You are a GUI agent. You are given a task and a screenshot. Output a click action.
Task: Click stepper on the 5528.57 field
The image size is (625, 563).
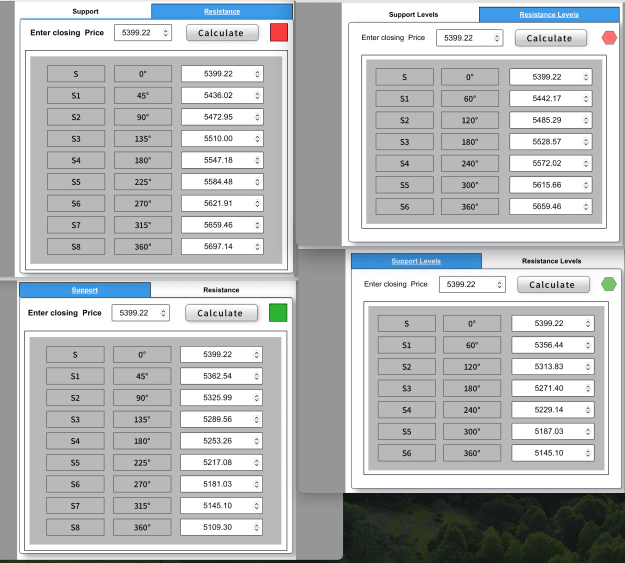tap(586, 142)
